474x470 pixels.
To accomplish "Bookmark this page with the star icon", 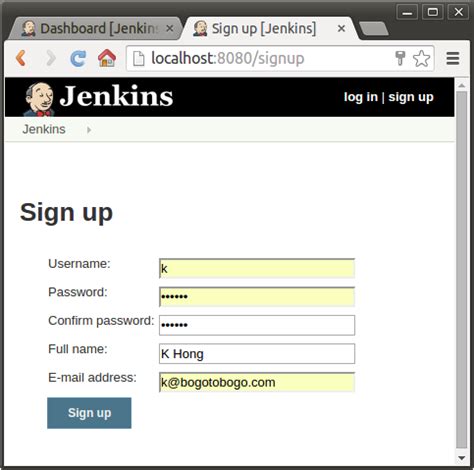I will point(422,59).
